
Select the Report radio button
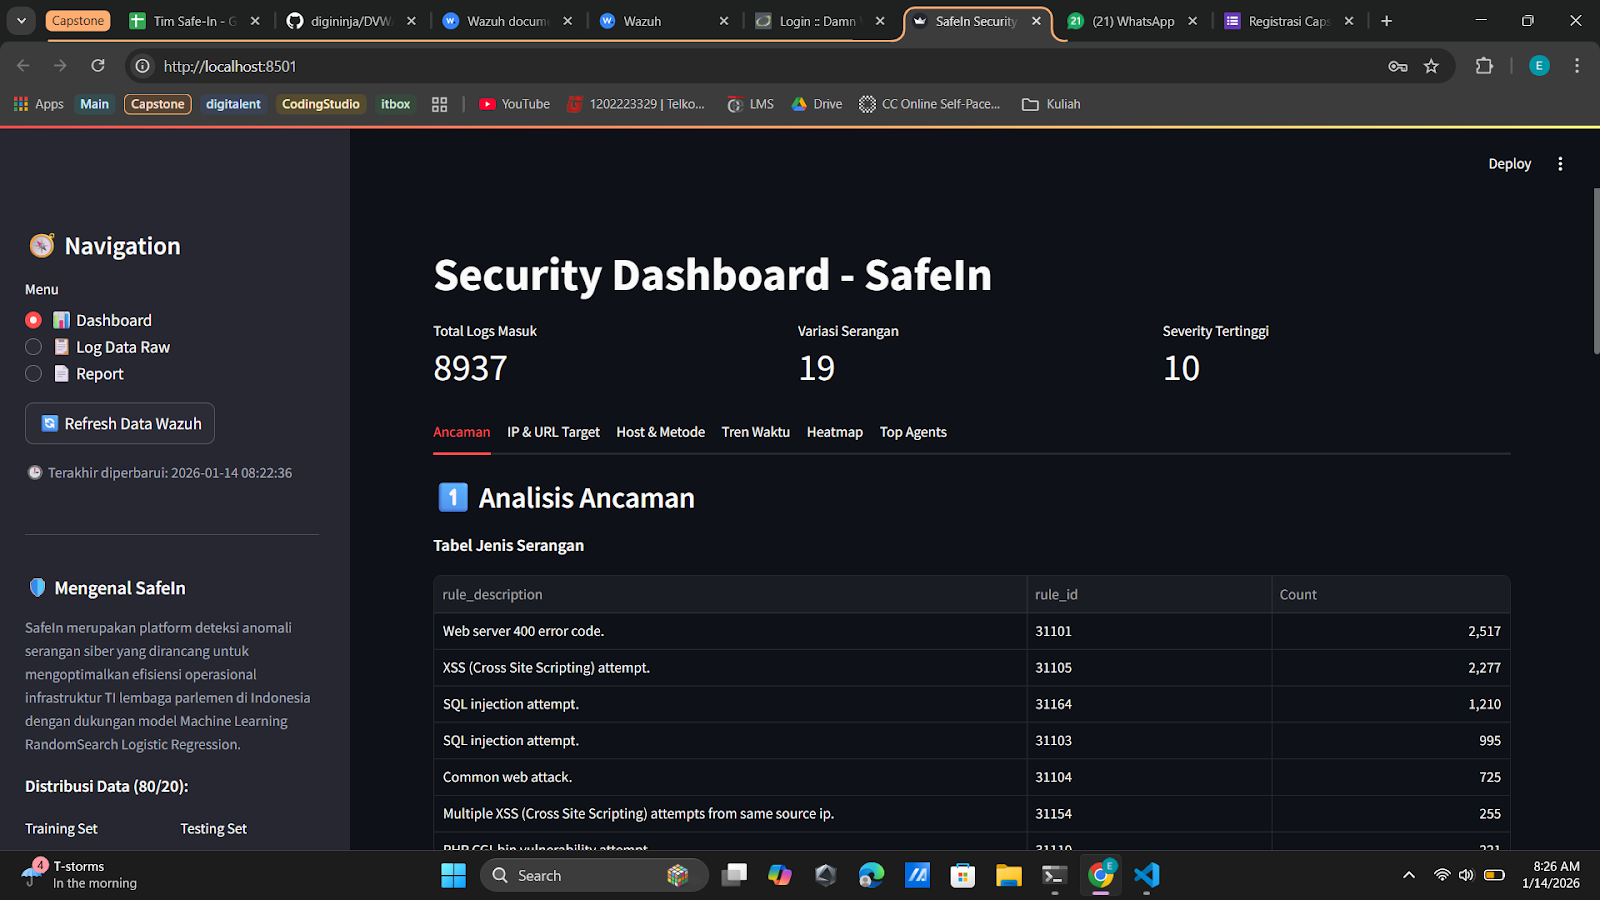click(x=33, y=373)
